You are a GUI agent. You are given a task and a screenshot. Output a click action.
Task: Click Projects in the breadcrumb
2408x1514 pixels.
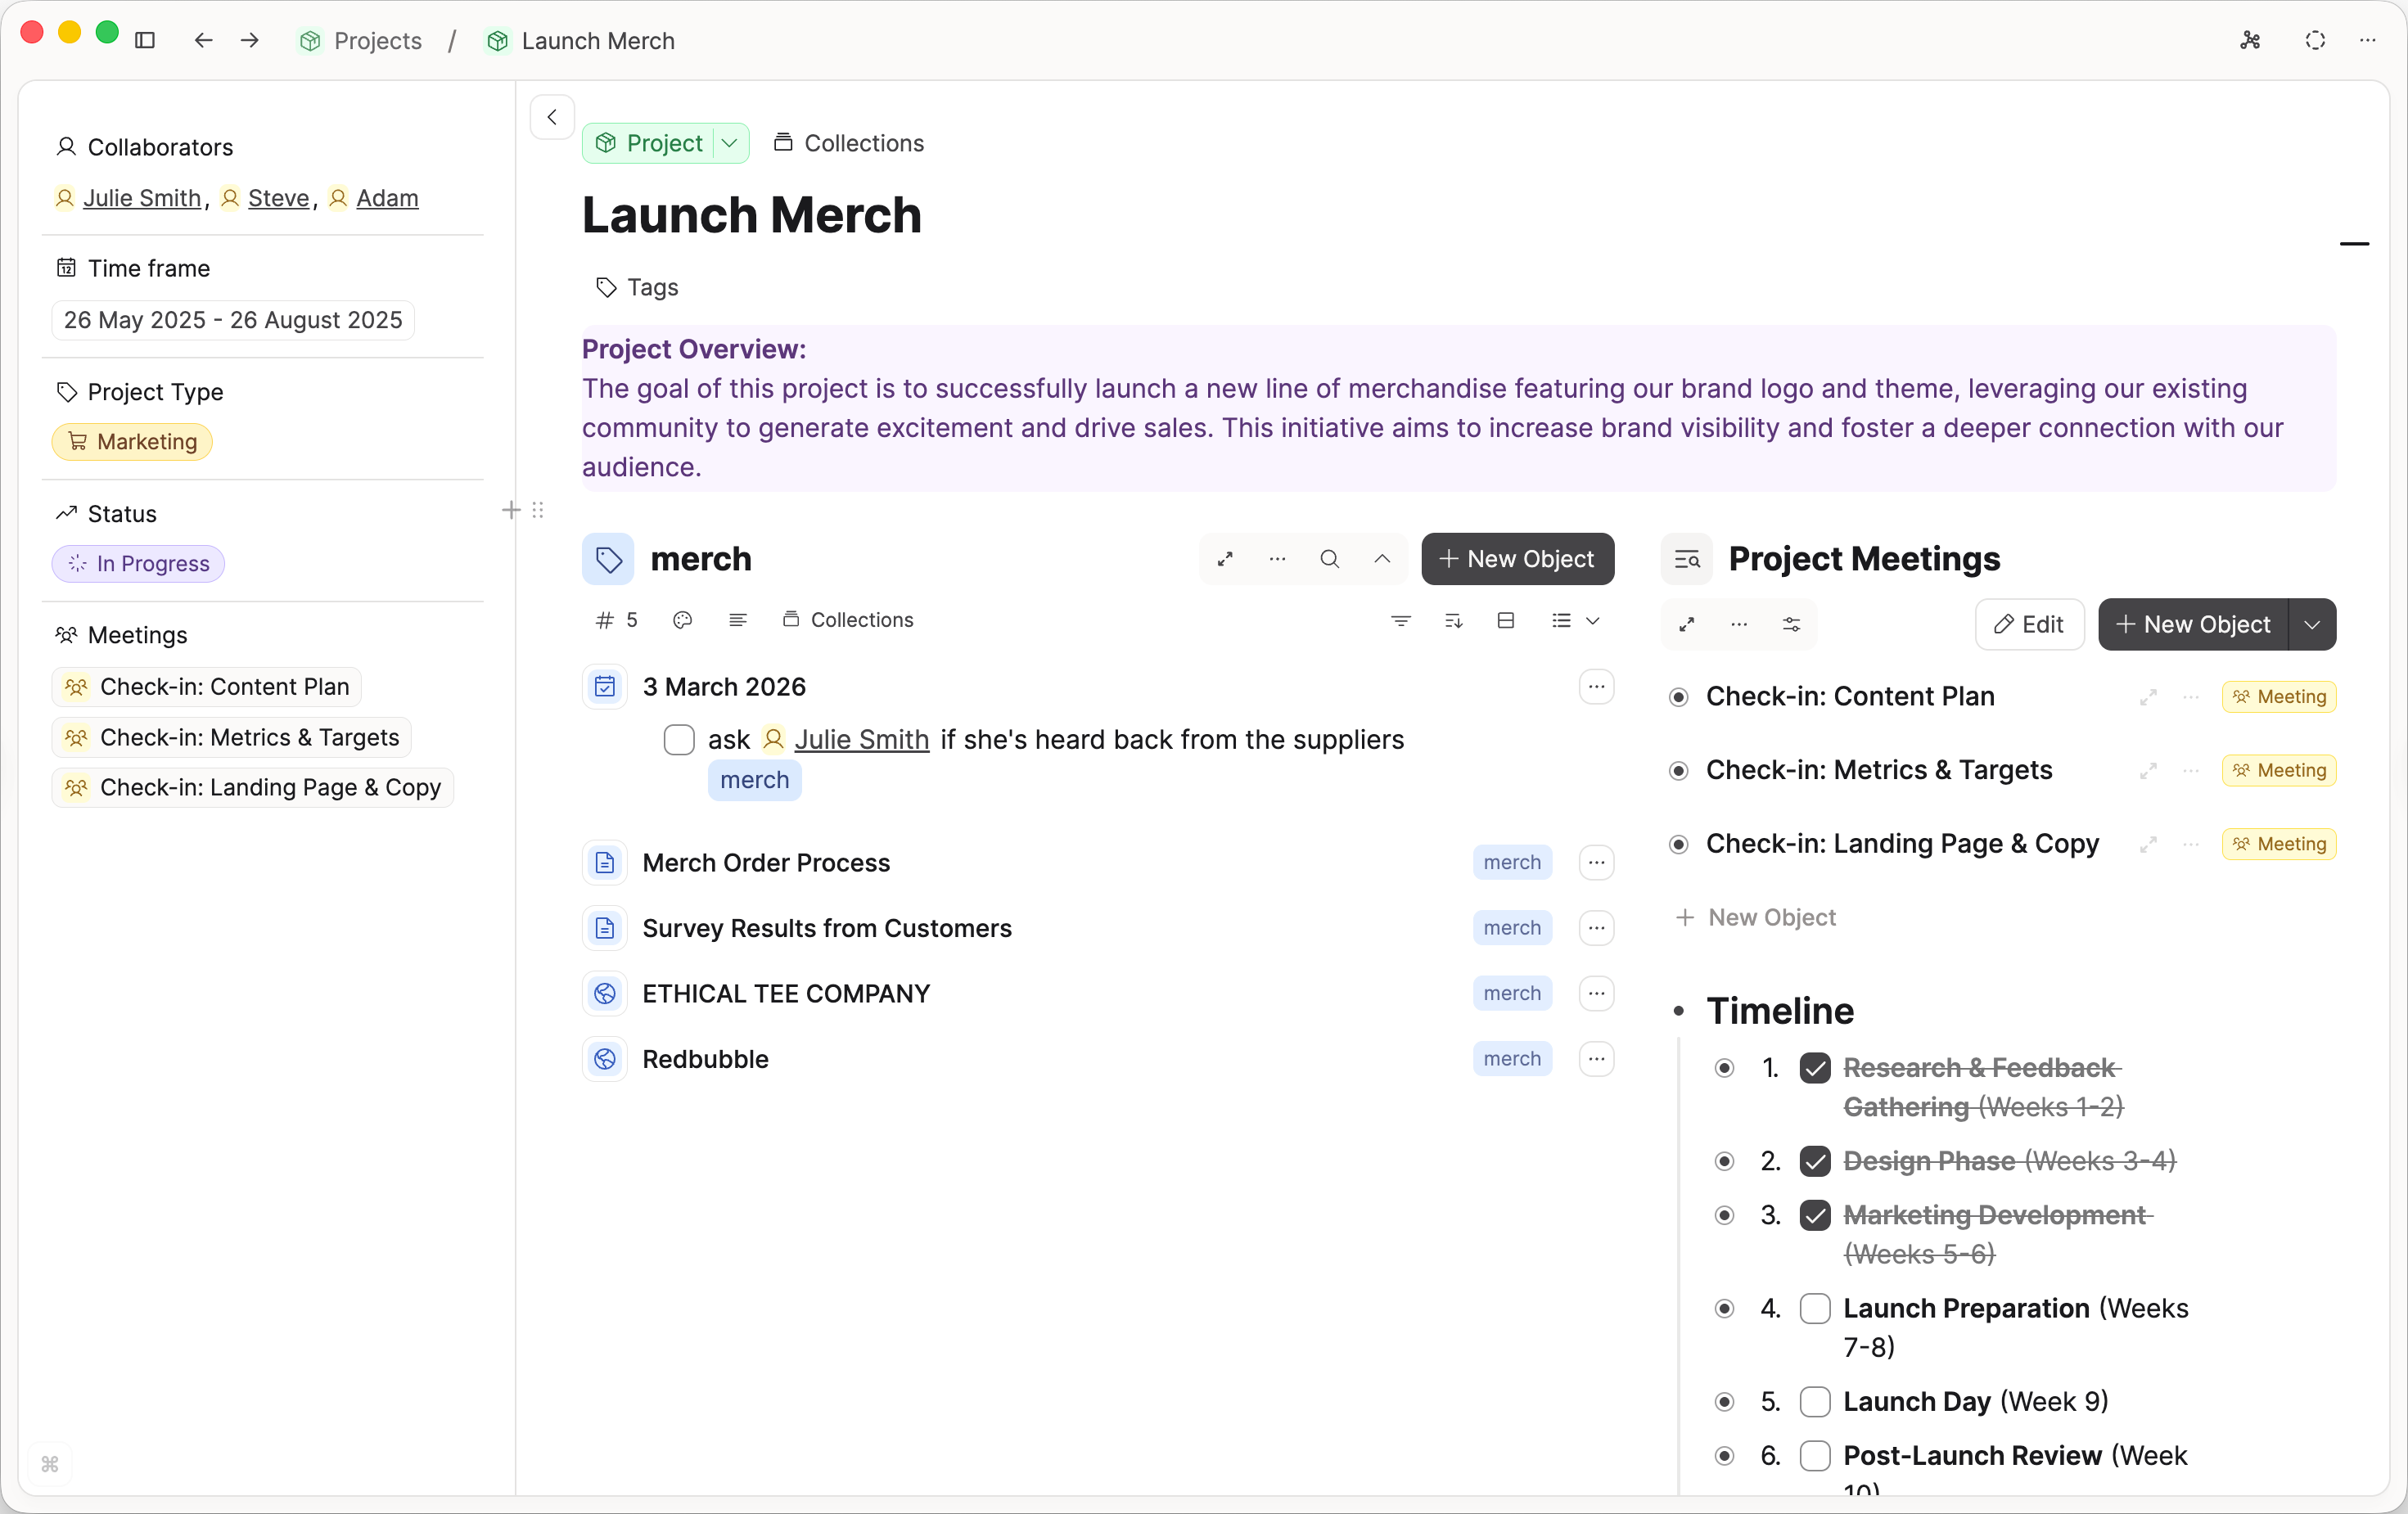377,41
